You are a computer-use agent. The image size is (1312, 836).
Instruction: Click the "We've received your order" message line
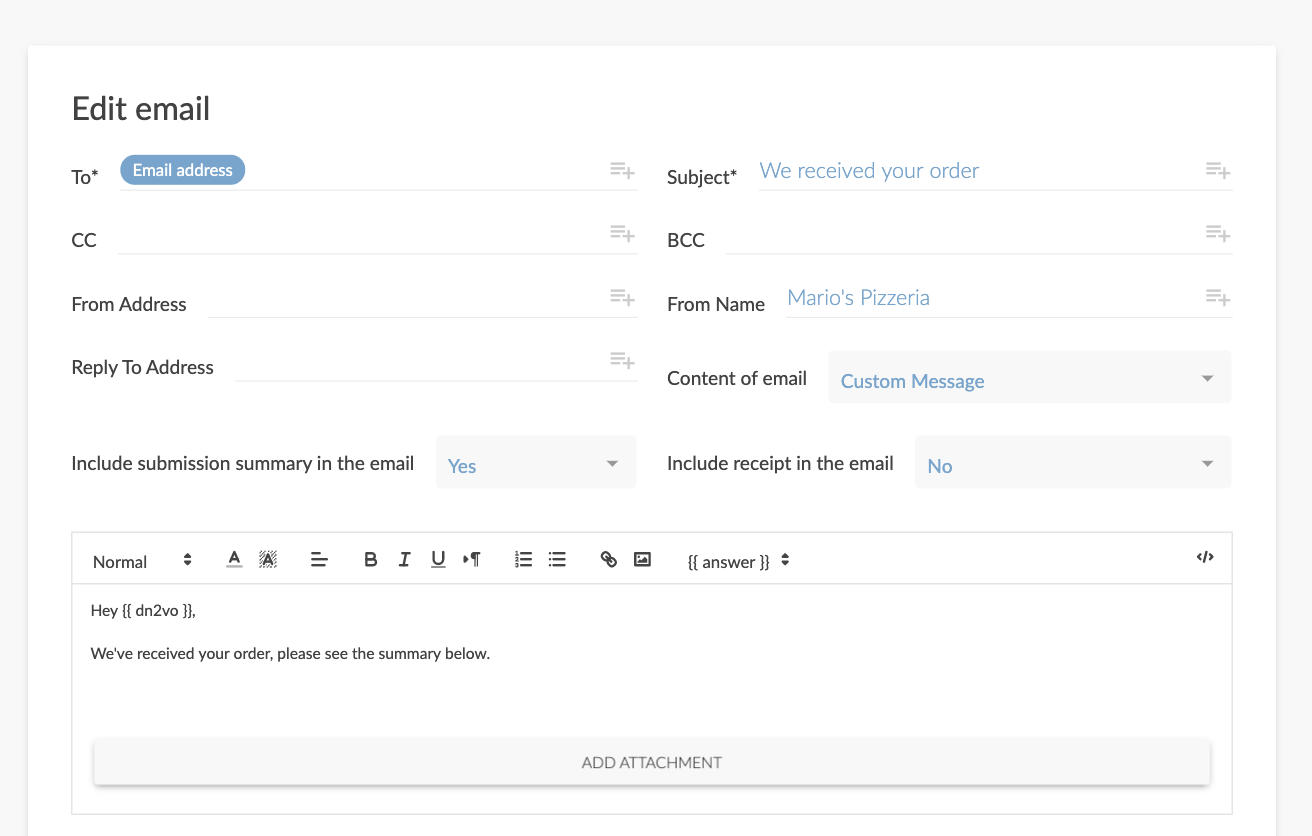[290, 654]
